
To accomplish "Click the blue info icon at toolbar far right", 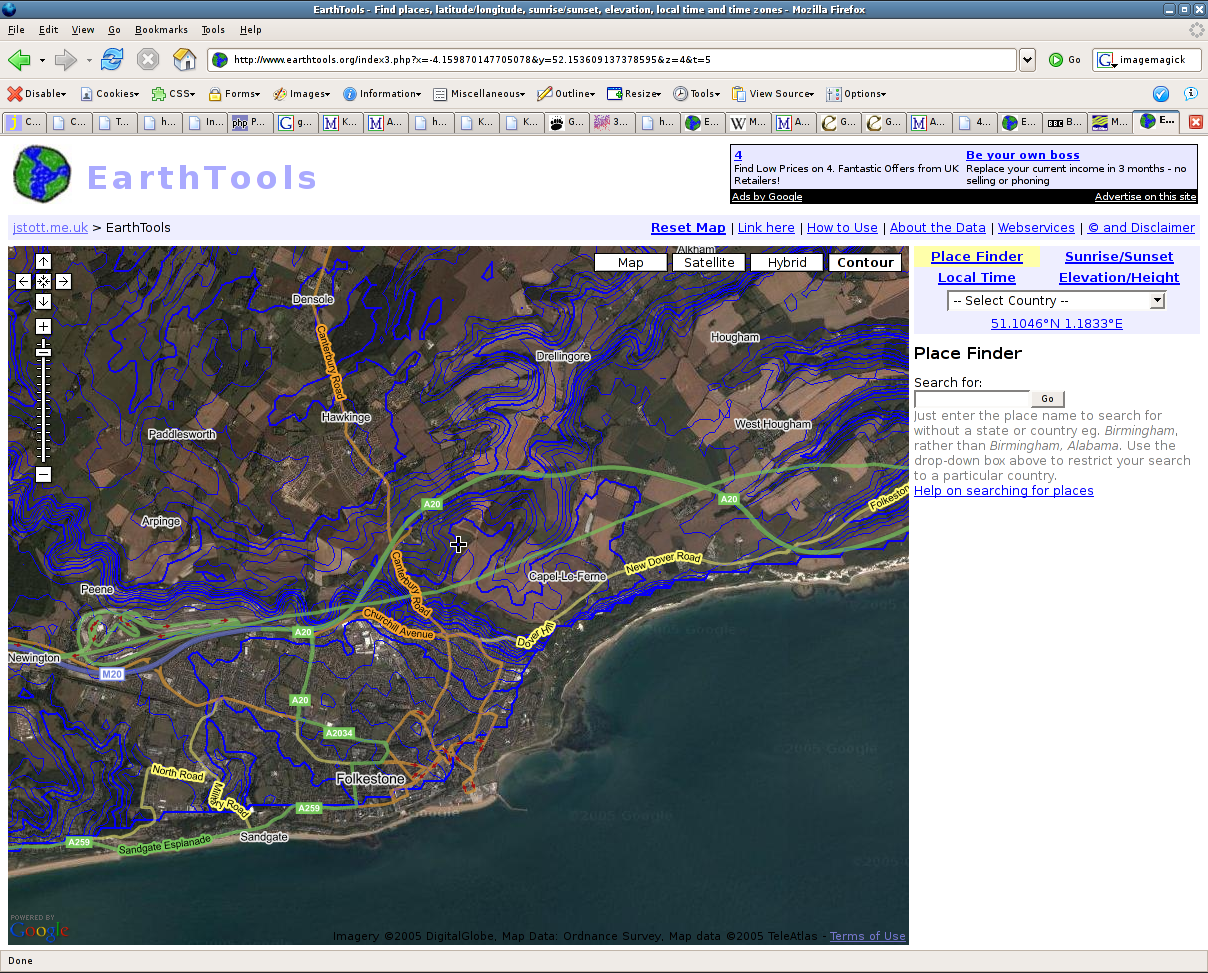I will pyautogui.click(x=1190, y=94).
